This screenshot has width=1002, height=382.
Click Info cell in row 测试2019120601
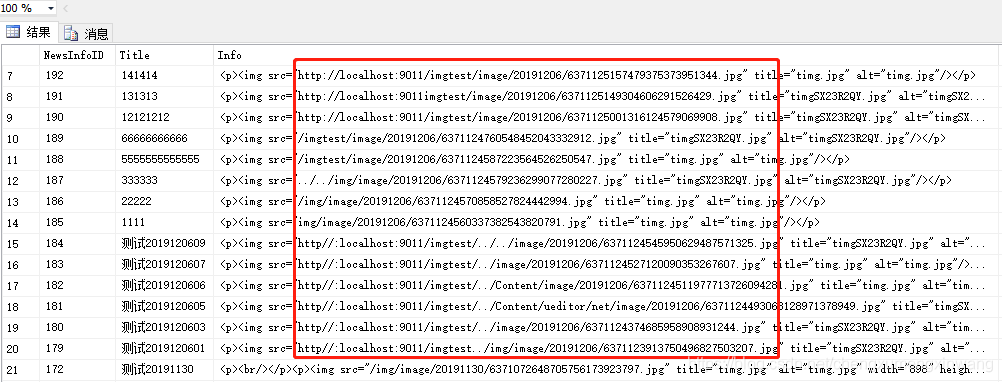coord(607,349)
